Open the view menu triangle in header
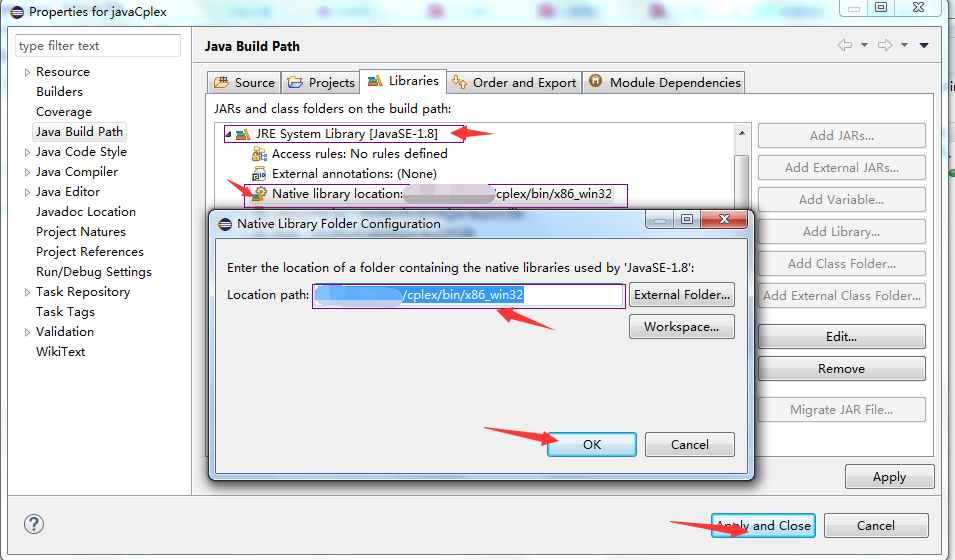This screenshot has height=560, width=955. (924, 46)
